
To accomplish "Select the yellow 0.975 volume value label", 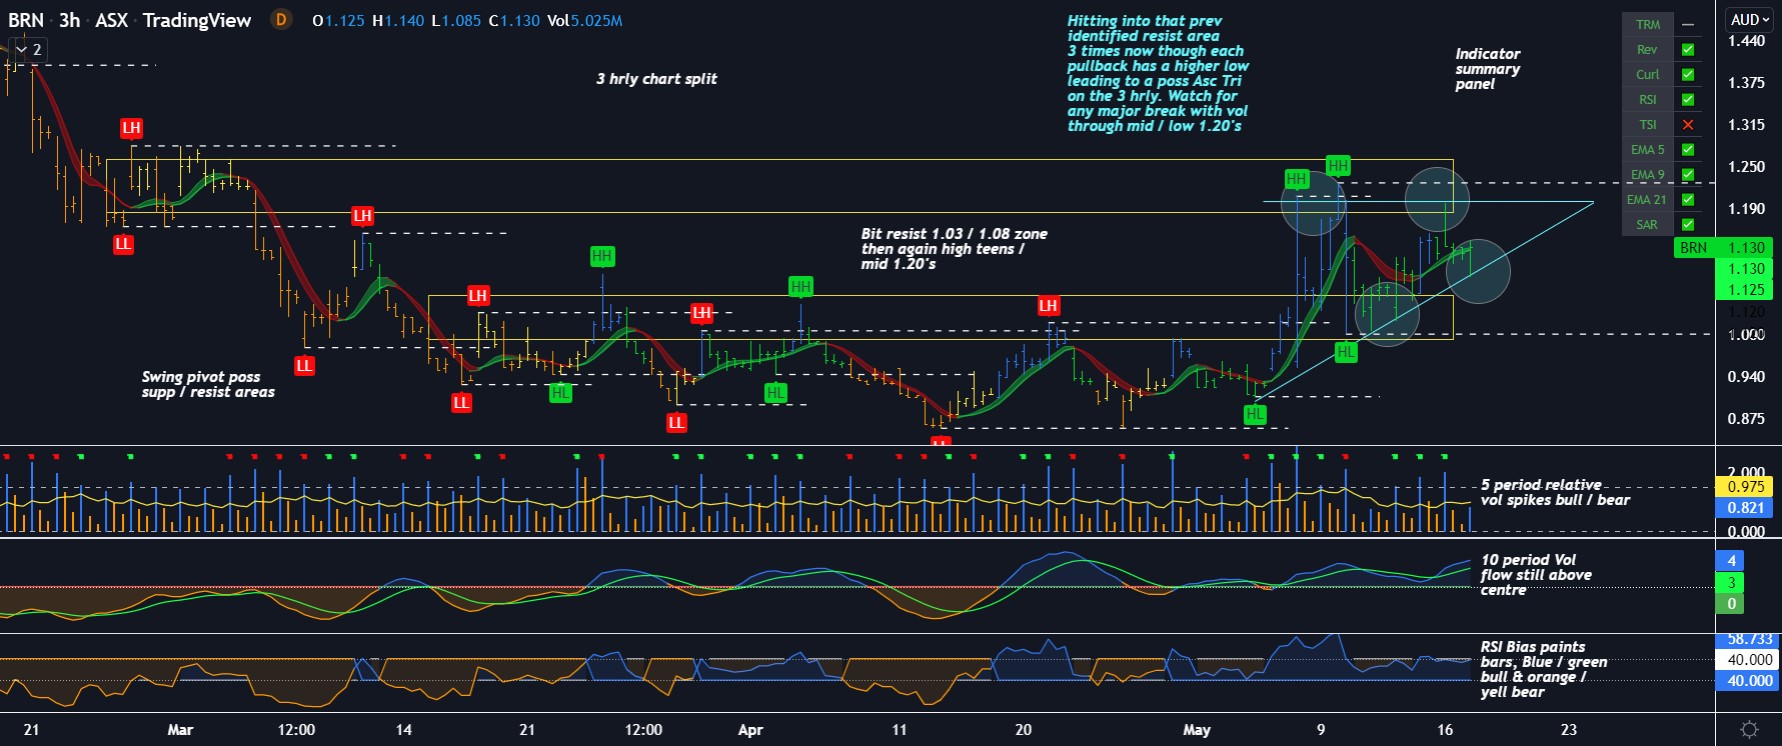I will pos(1745,487).
